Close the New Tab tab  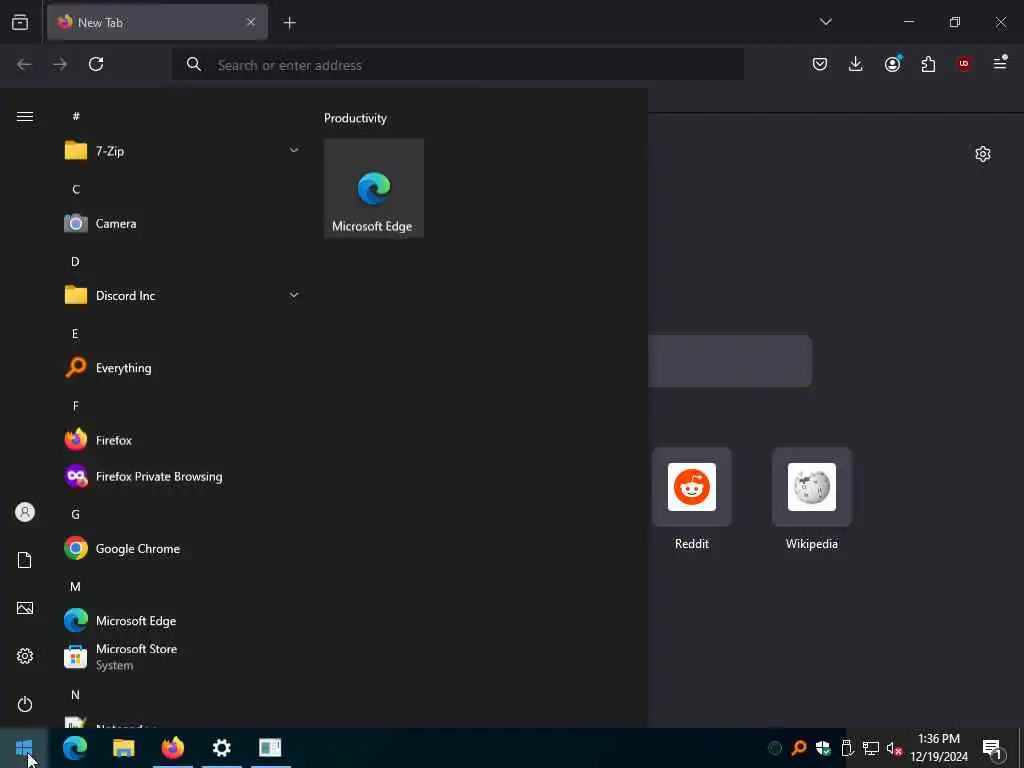tap(251, 22)
